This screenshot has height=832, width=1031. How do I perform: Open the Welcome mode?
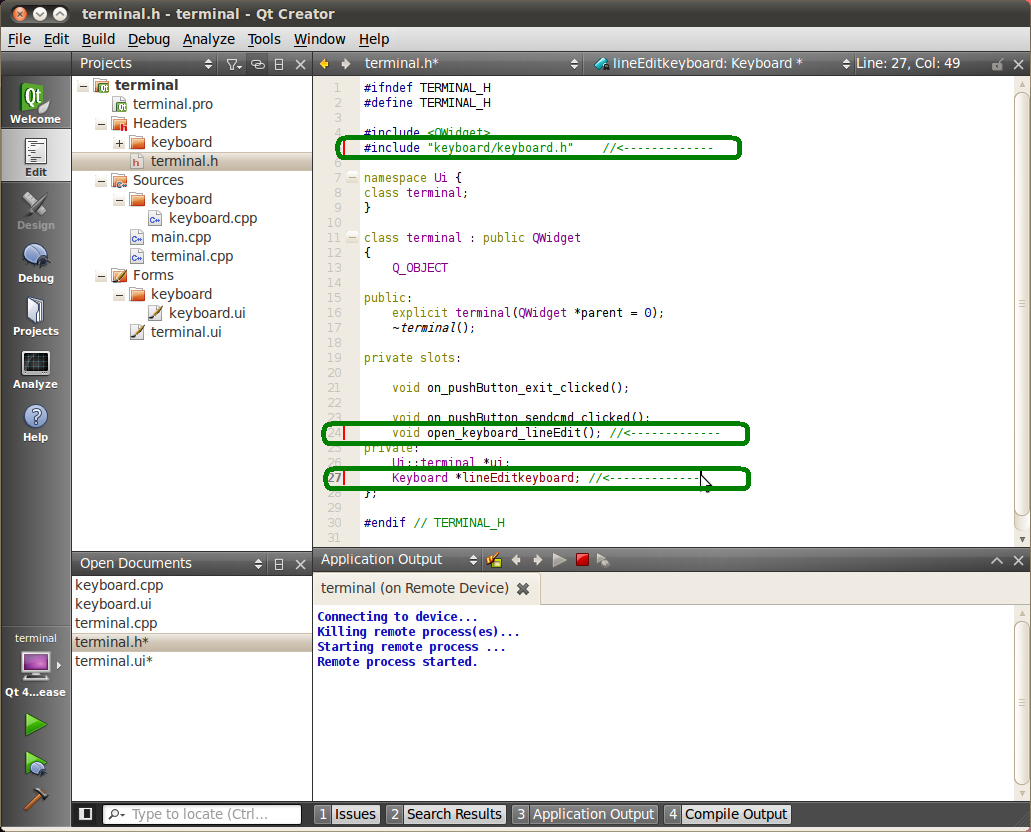(x=36, y=103)
